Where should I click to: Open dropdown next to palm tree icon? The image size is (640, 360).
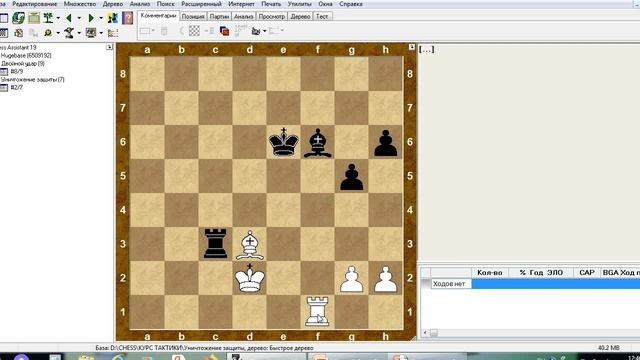pyautogui.click(x=58, y=18)
